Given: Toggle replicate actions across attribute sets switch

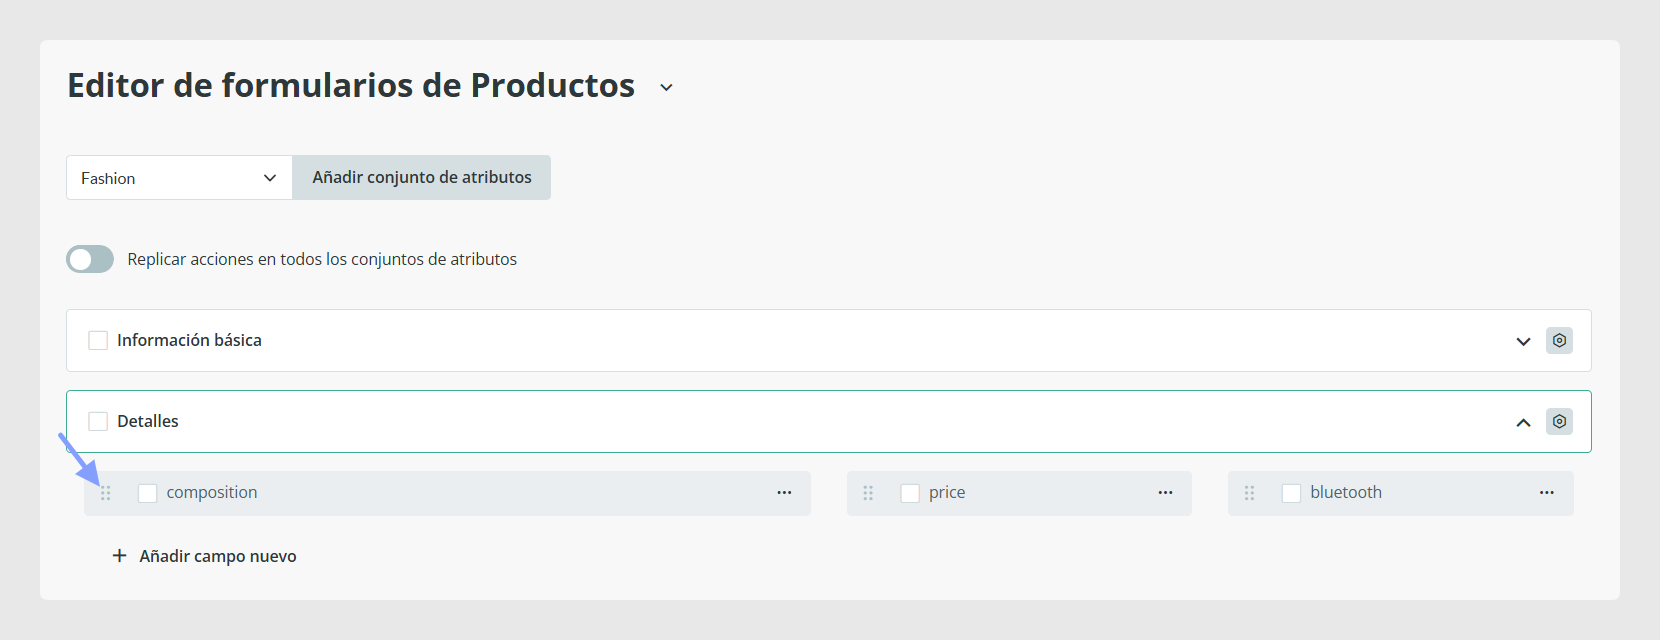Looking at the screenshot, I should (x=90, y=260).
